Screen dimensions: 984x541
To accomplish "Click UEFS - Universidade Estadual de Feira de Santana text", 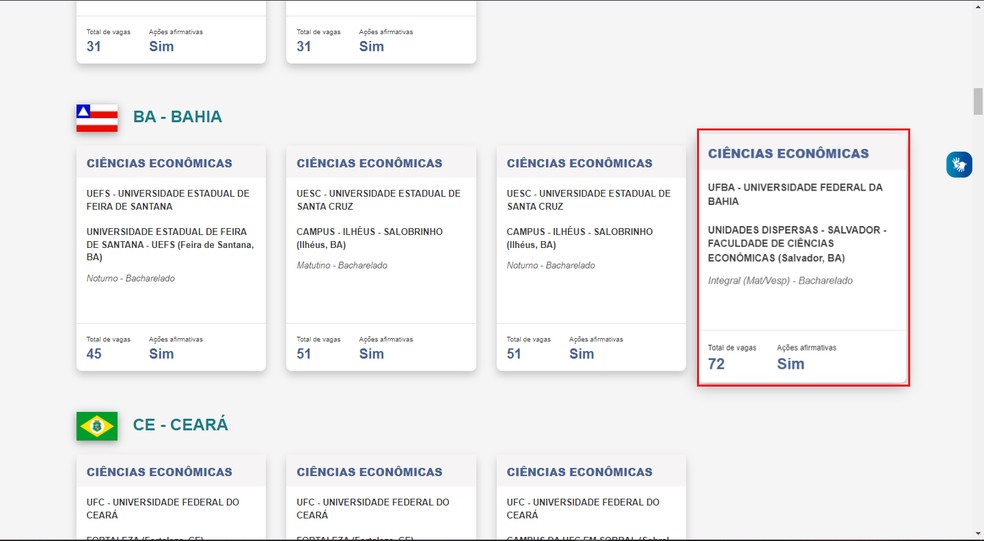I will pos(168,200).
